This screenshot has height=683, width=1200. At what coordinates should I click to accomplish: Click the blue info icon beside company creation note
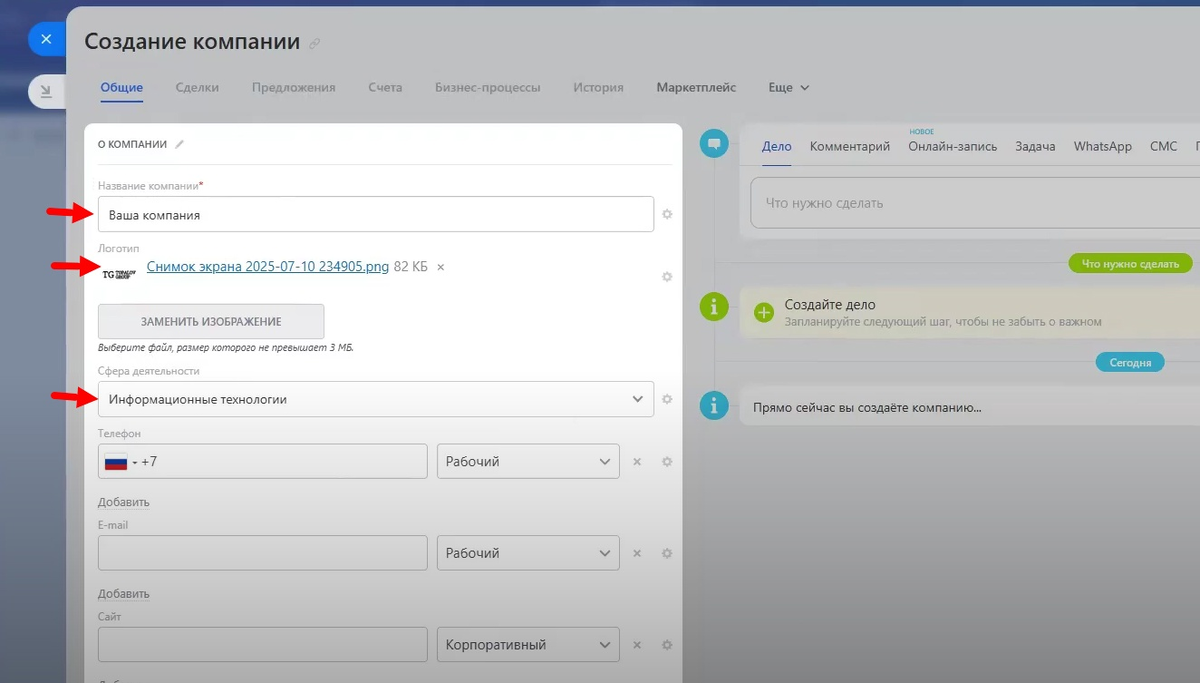tap(713, 406)
